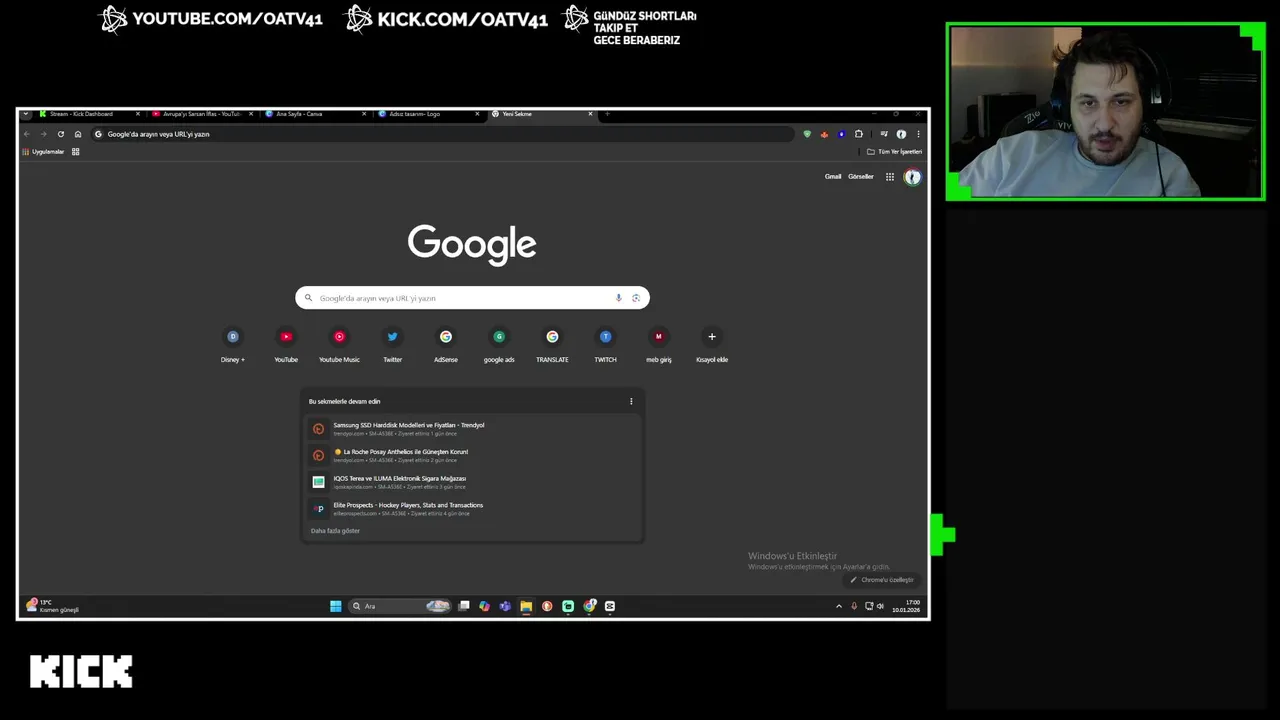Show hidden system tray icons

[839, 606]
